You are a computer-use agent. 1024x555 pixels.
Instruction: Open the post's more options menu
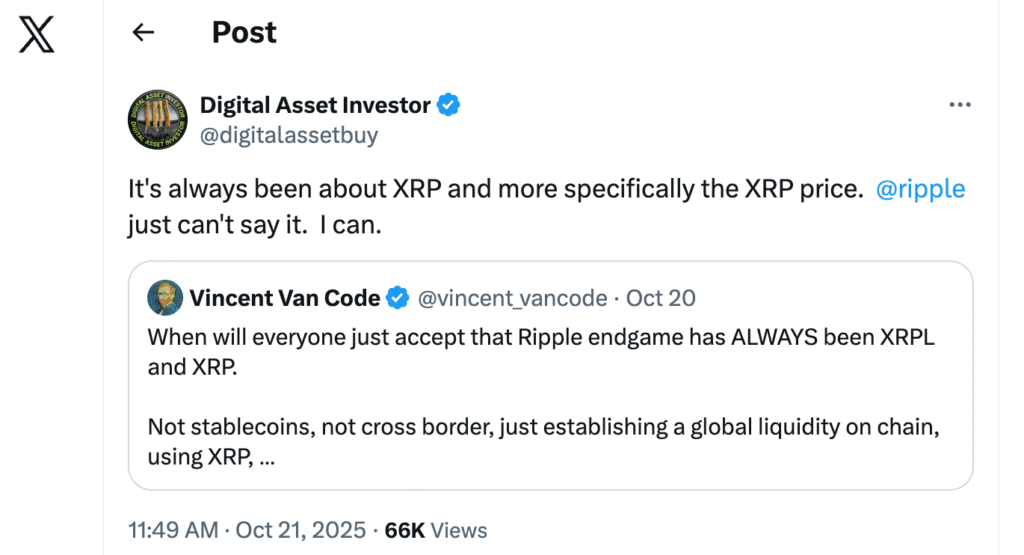point(959,105)
